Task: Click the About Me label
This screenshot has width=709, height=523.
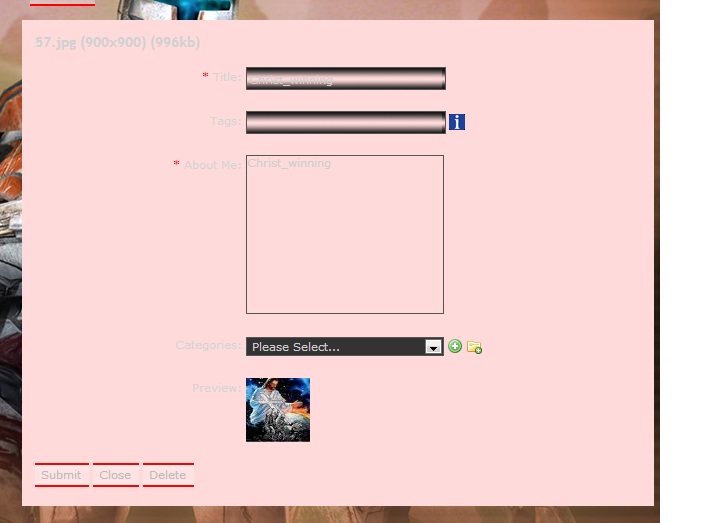Action: point(213,165)
